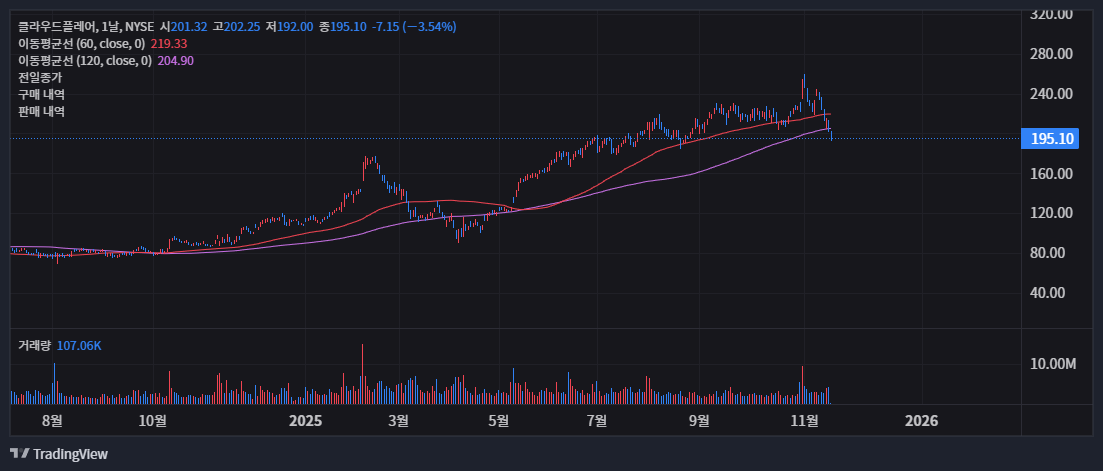Select the 이동평균선 (120, close, 0) indicator legend

(x=84, y=61)
